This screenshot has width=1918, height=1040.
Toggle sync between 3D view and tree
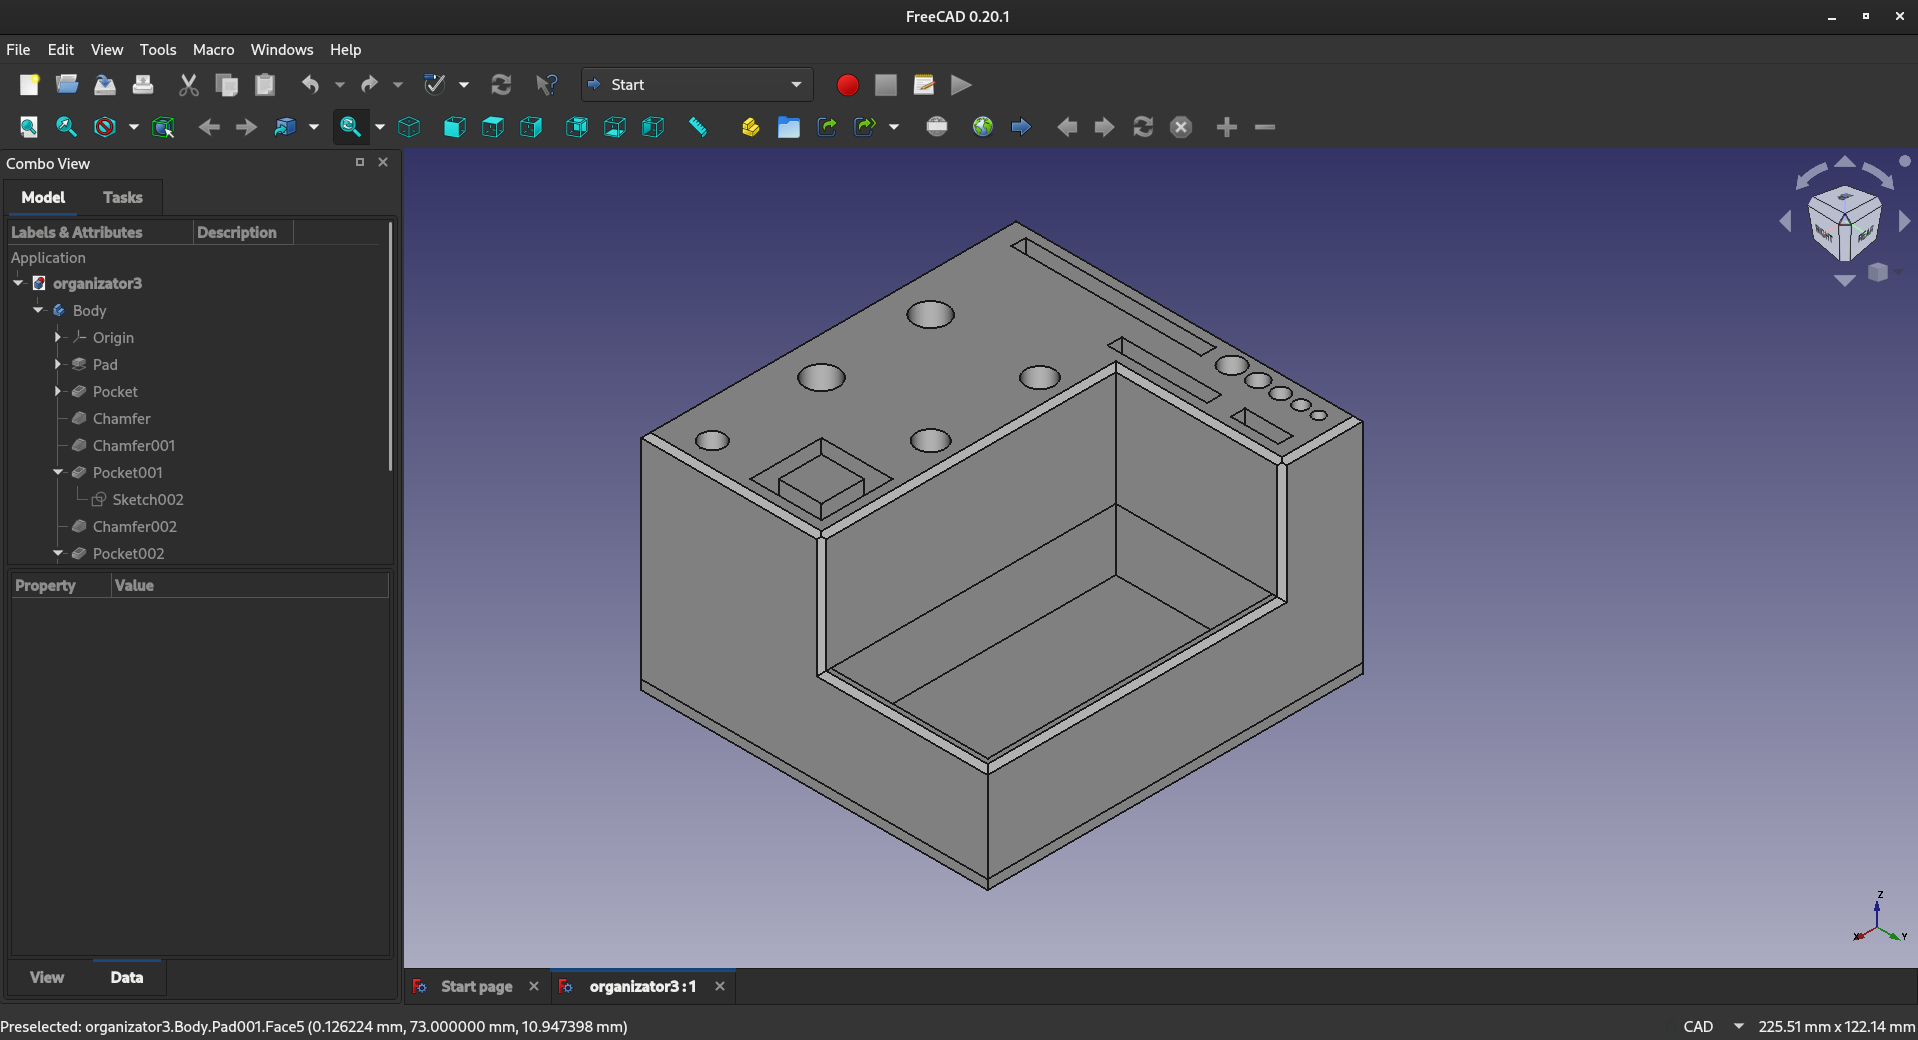[x=163, y=127]
